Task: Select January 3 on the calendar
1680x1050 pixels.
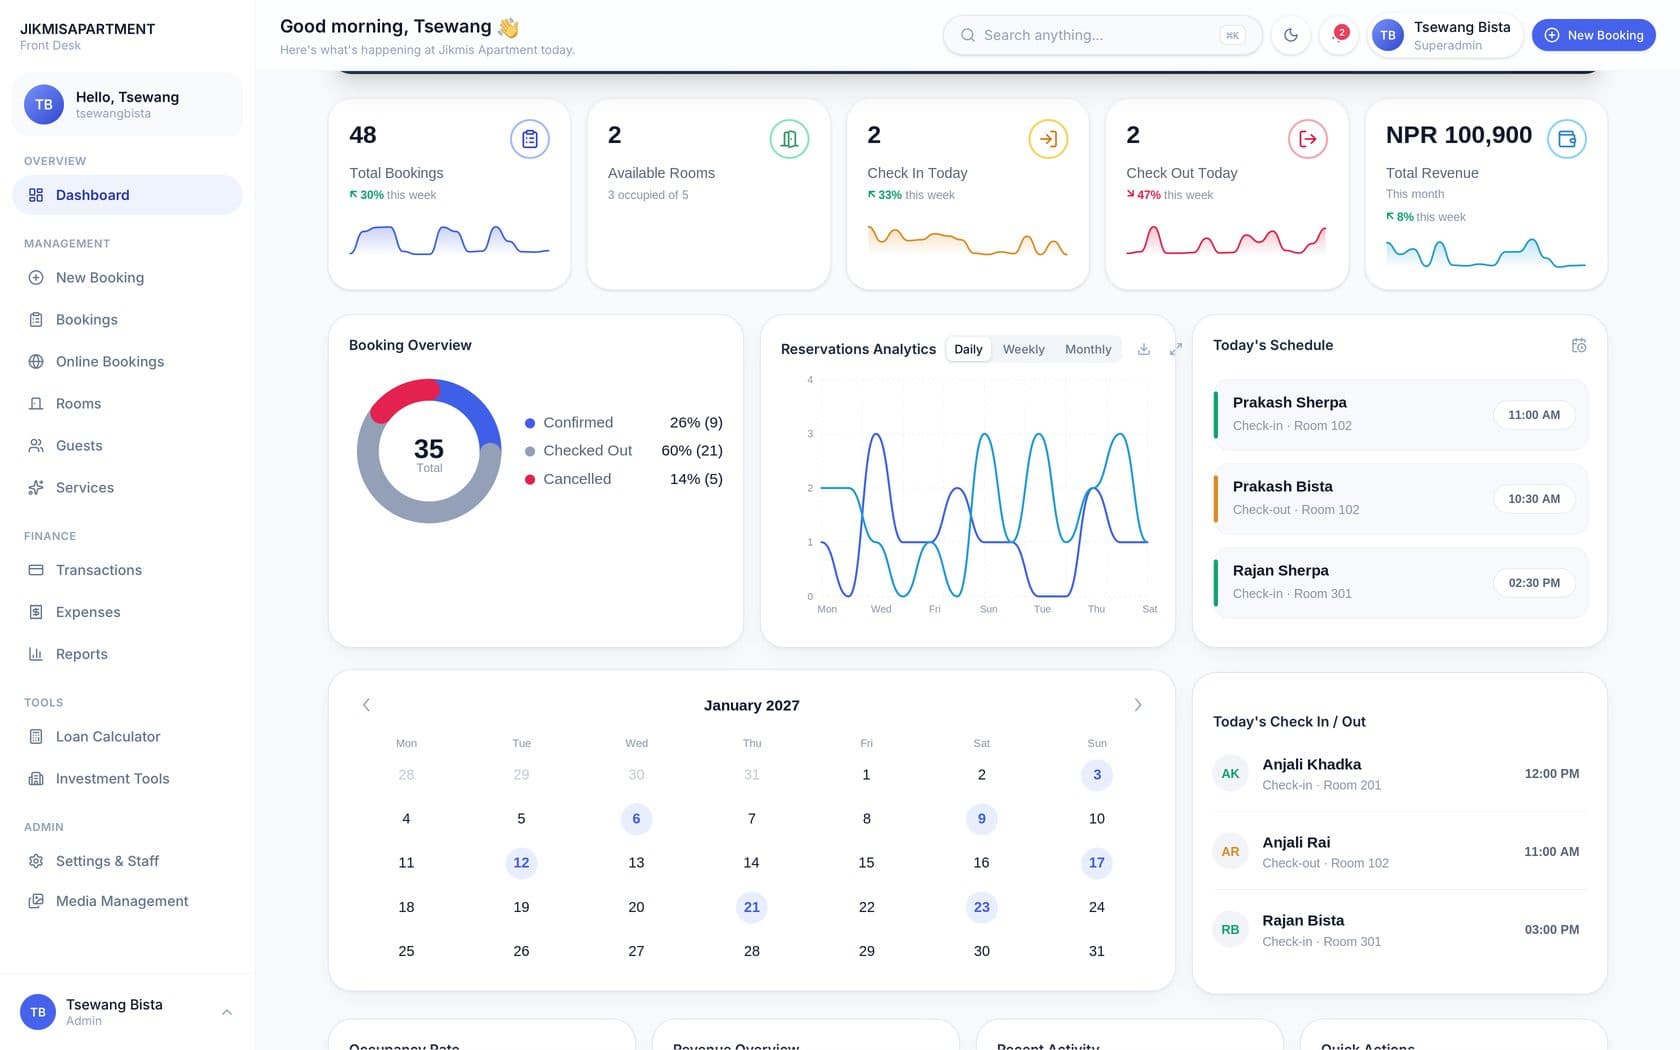Action: click(1097, 775)
